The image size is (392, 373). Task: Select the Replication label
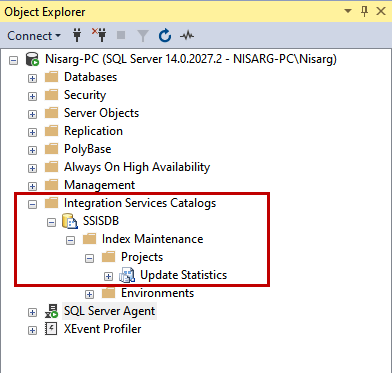click(93, 131)
